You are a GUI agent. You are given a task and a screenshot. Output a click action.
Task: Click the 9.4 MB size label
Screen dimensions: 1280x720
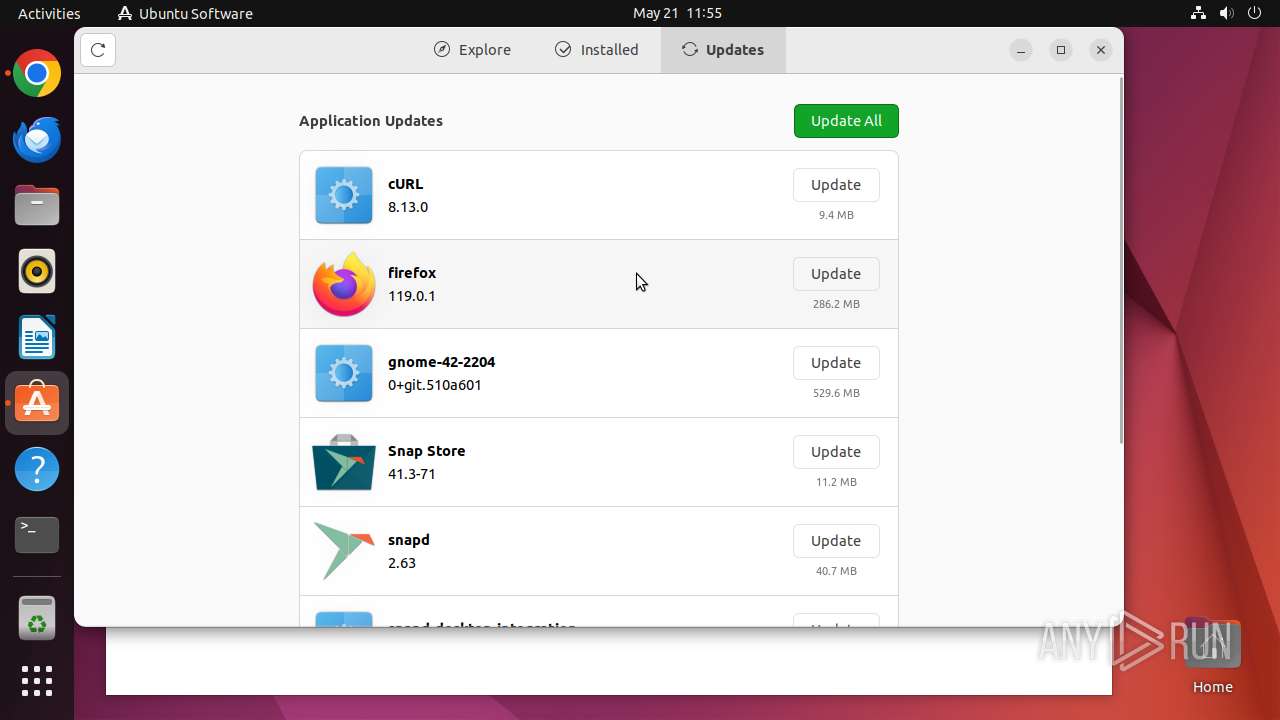(836, 215)
